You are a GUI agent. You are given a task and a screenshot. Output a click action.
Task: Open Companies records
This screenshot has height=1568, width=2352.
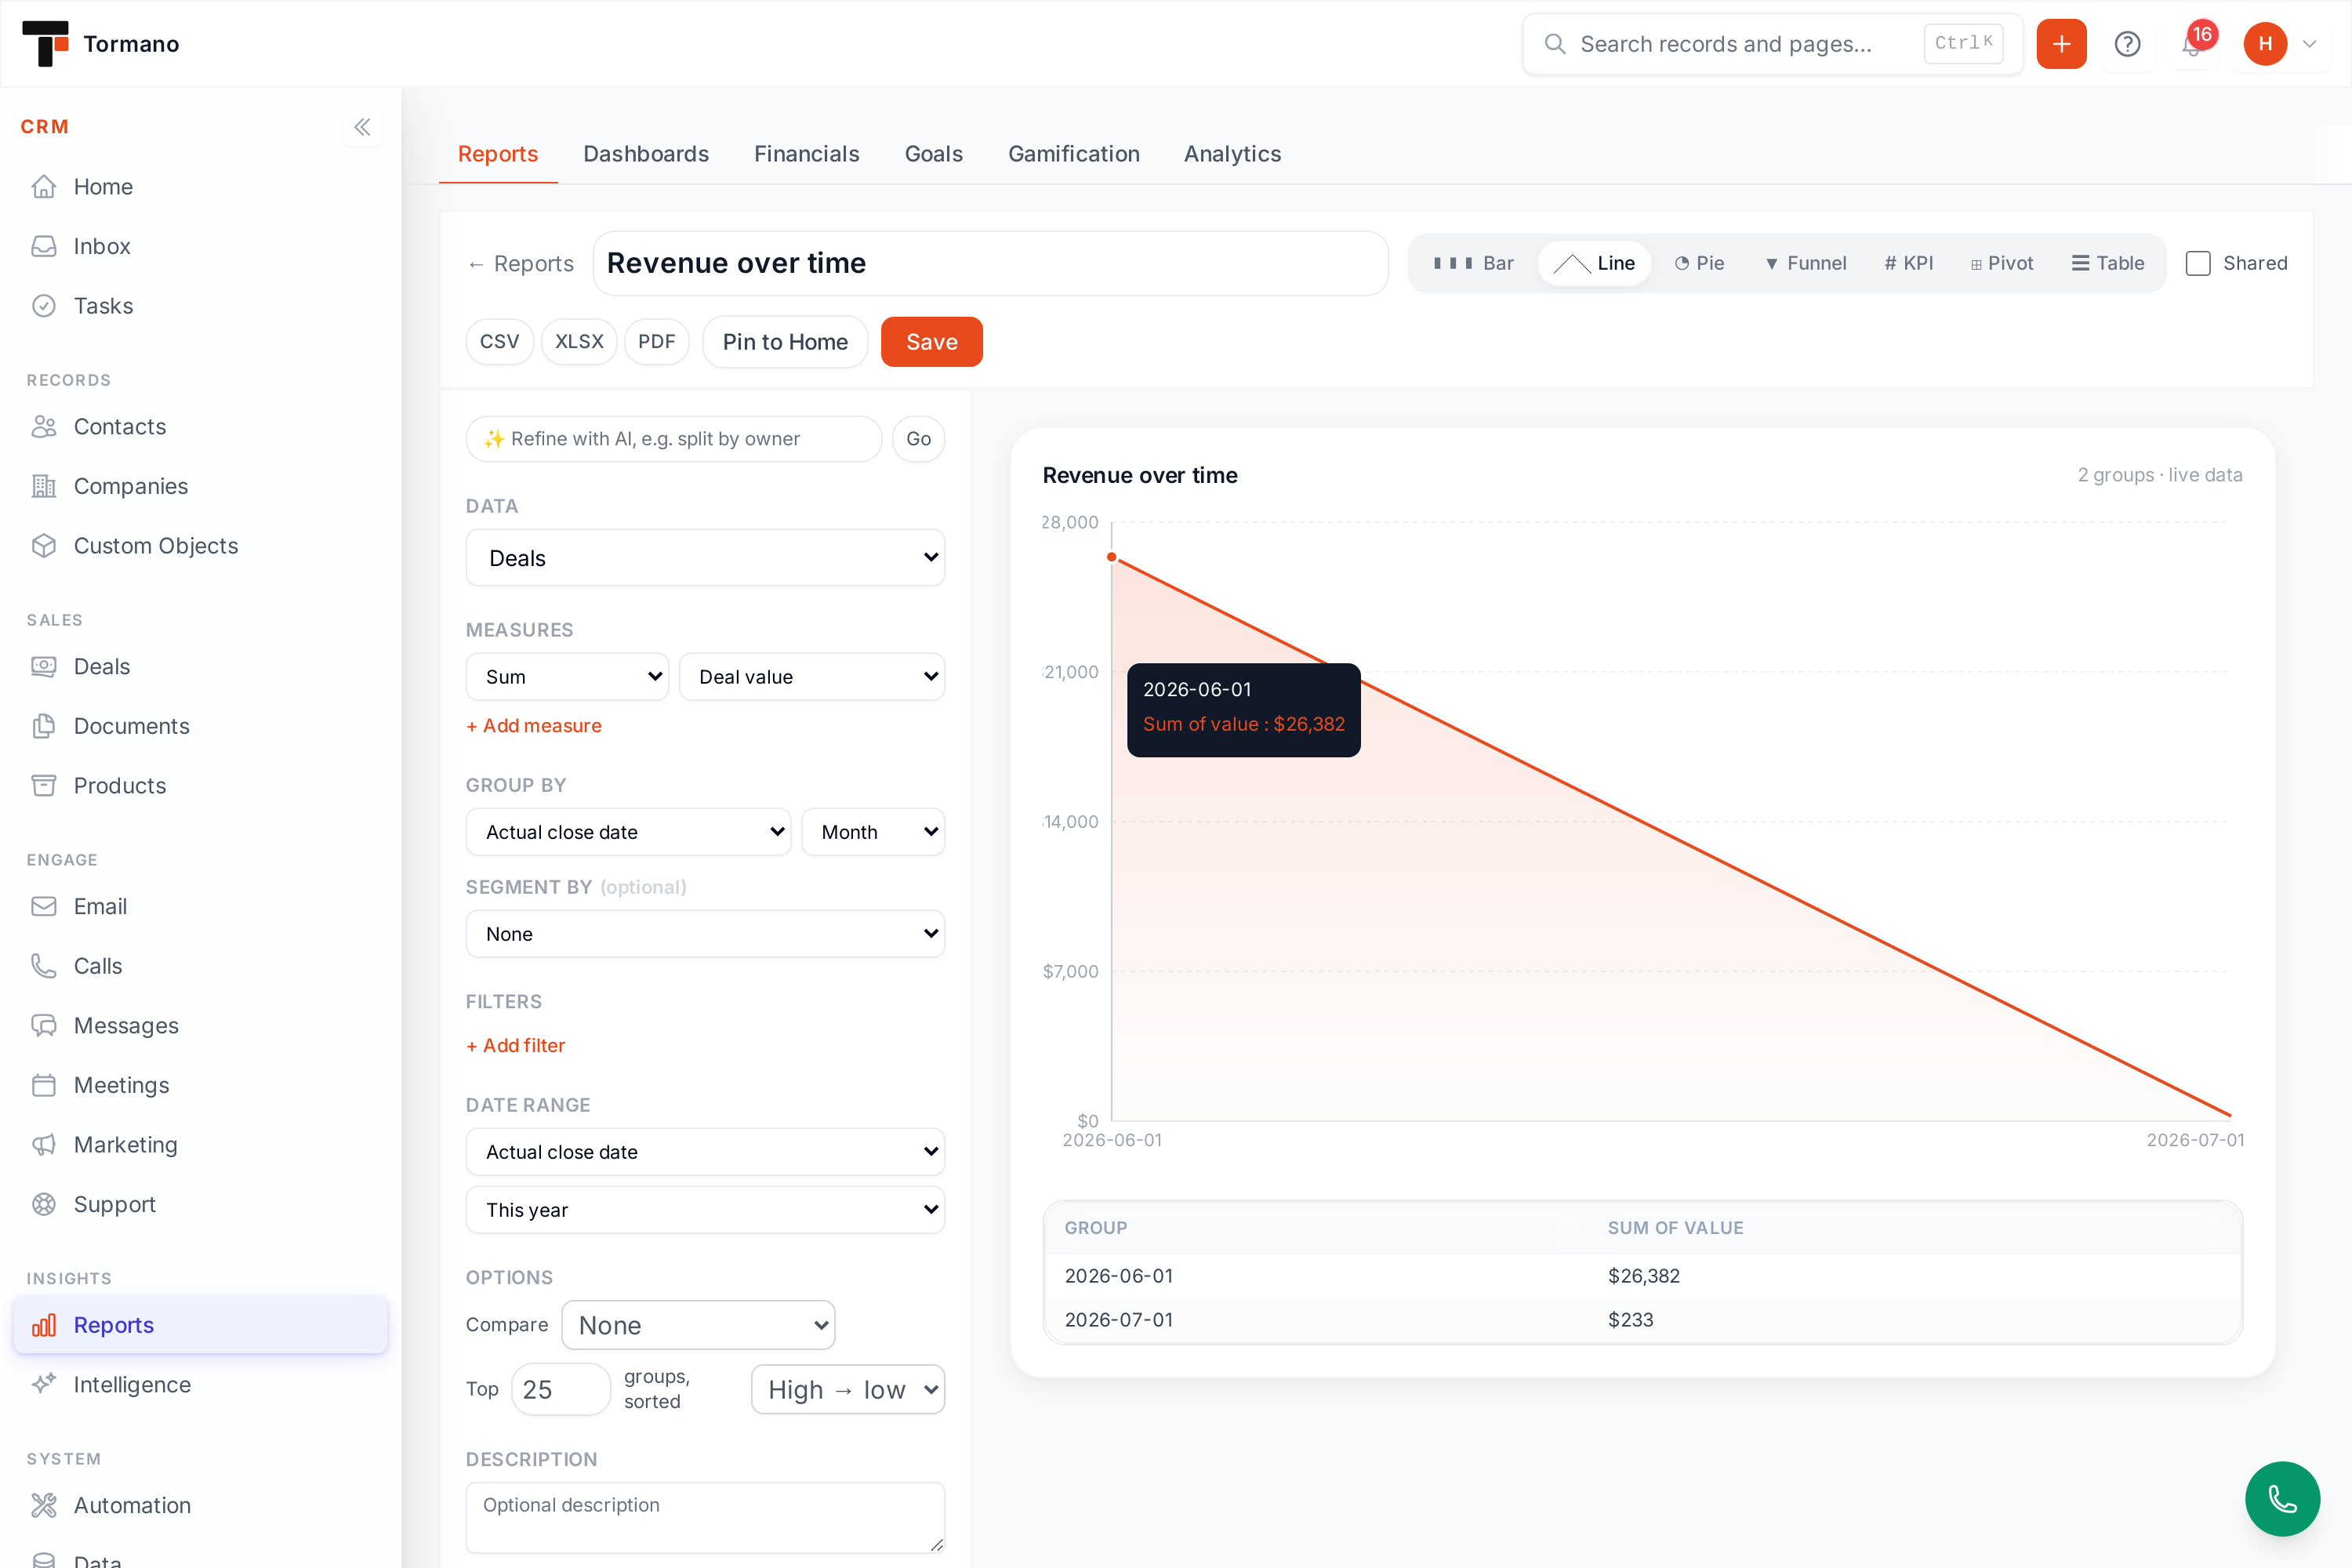click(200, 486)
